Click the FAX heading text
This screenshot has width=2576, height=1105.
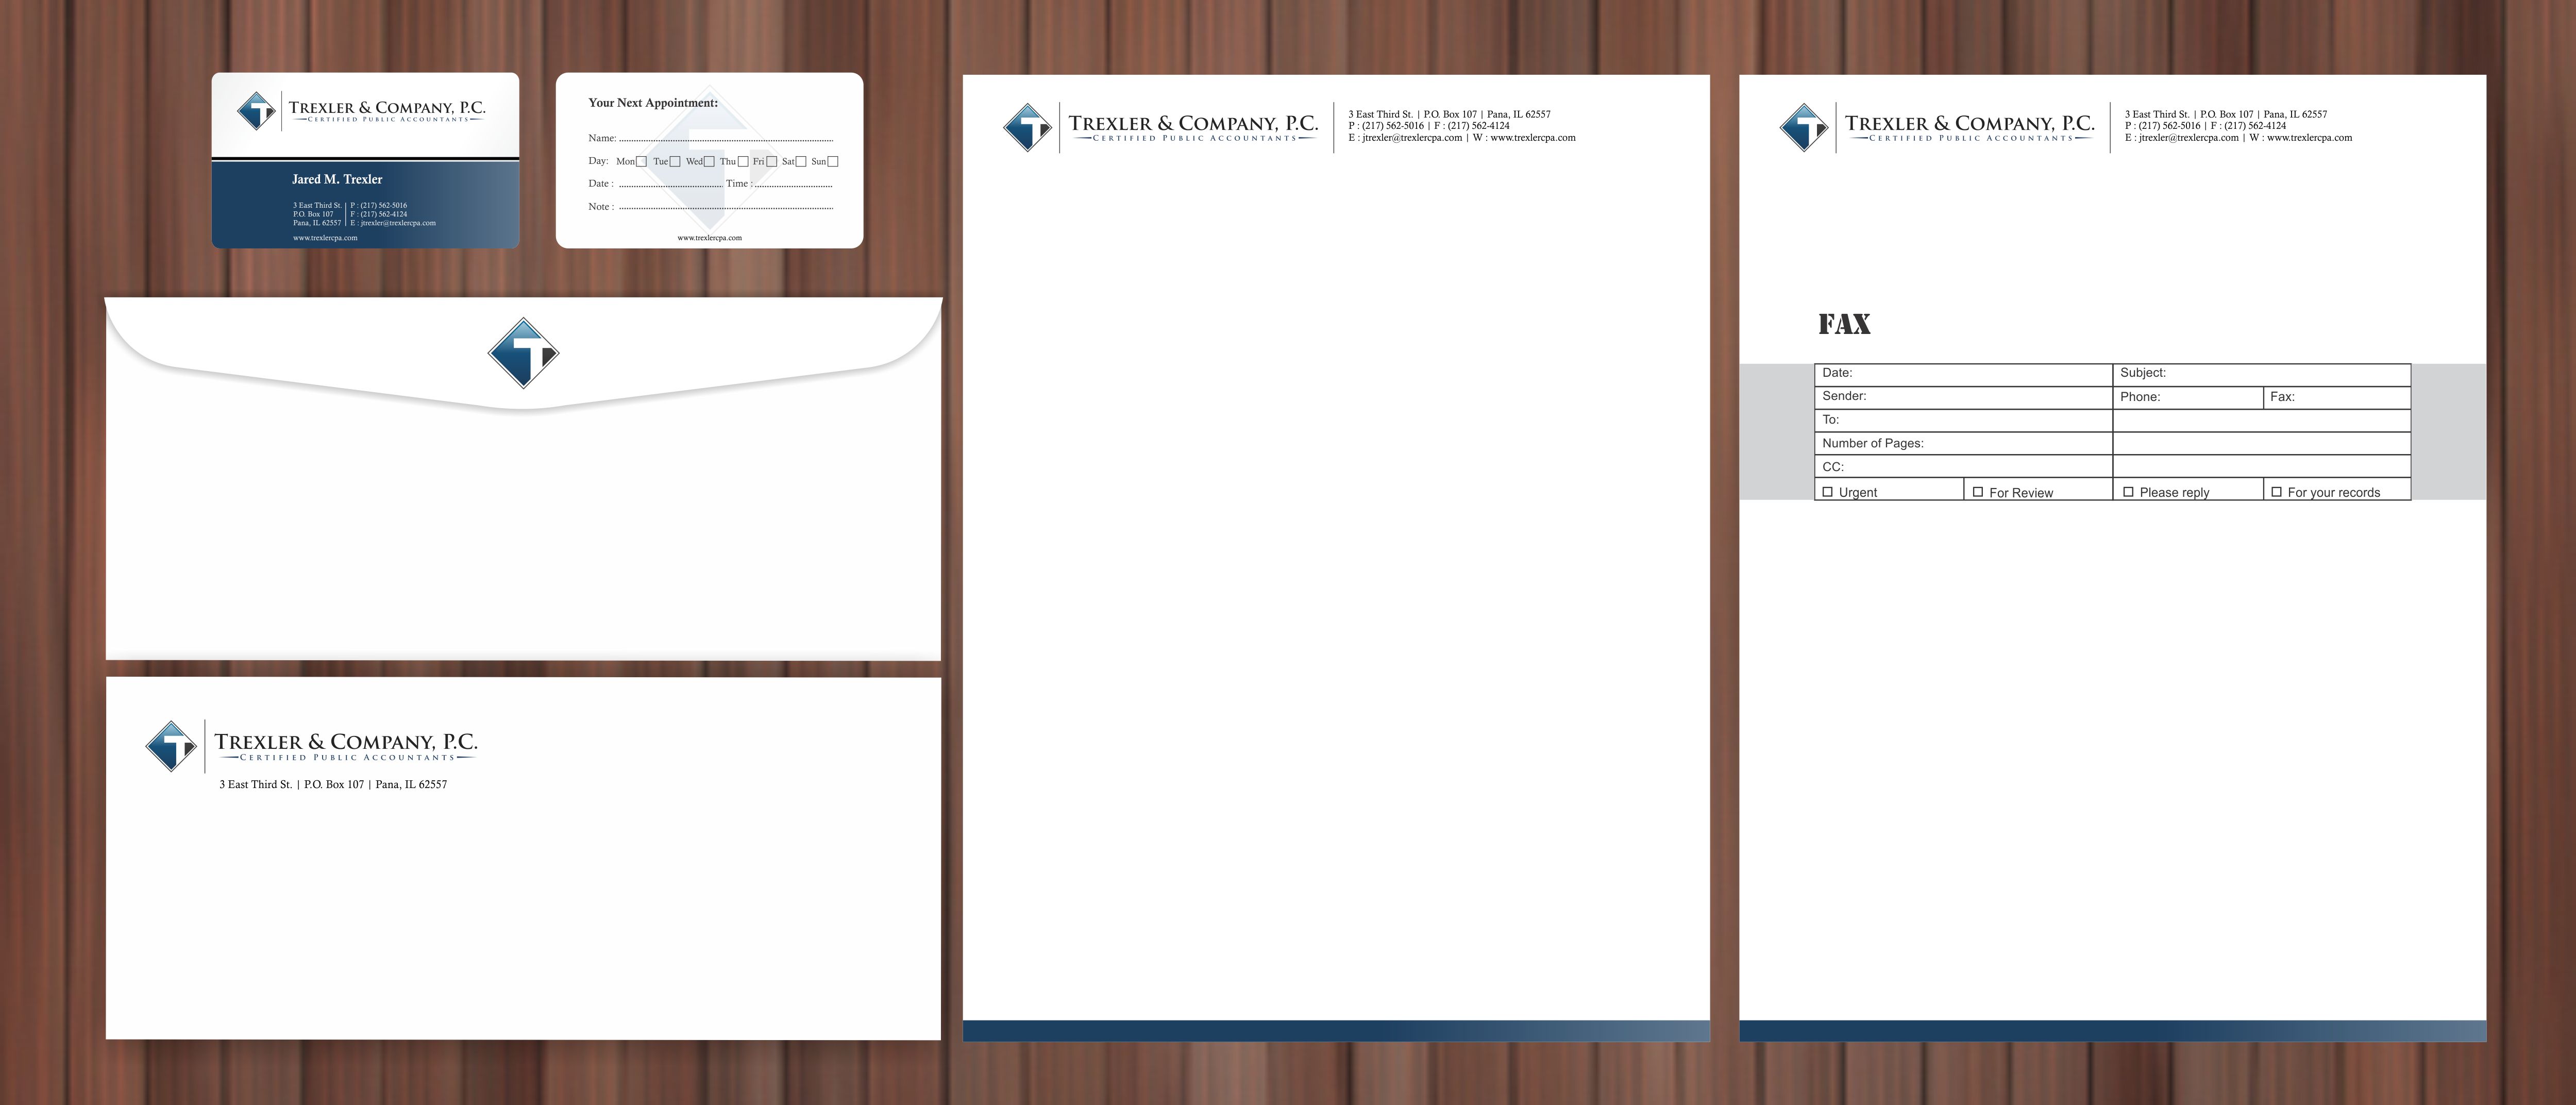point(1844,324)
